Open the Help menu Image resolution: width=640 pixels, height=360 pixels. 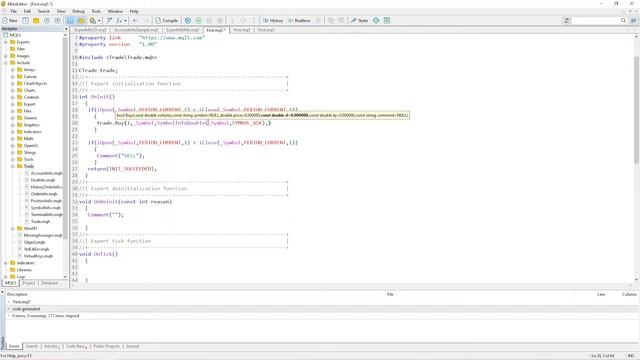(x=134, y=11)
